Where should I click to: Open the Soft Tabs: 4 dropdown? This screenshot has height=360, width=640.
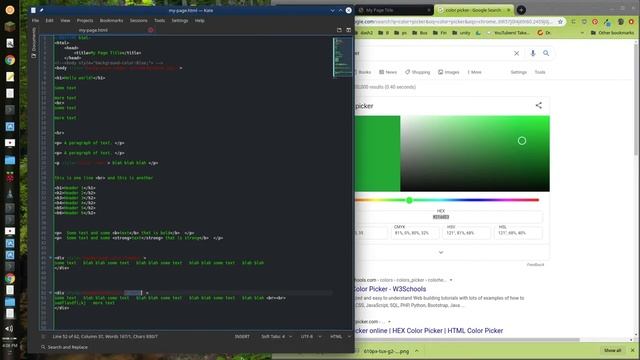point(277,337)
